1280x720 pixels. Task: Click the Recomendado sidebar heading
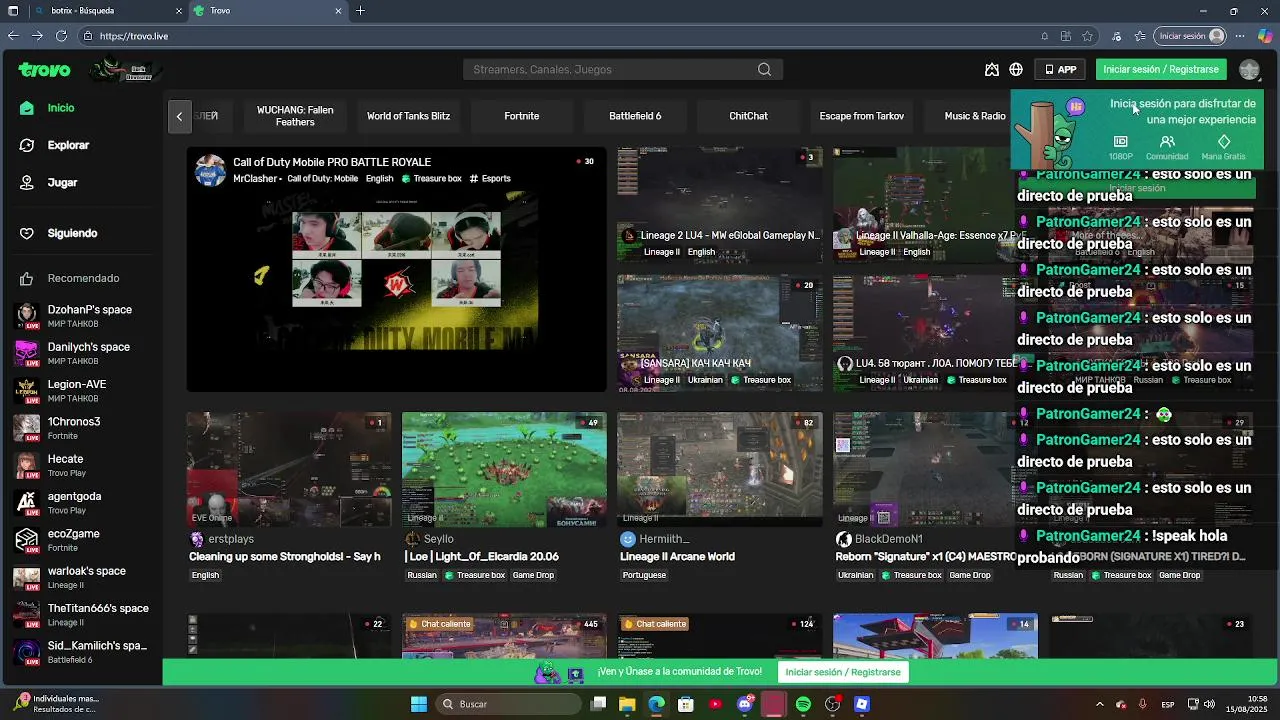pos(83,279)
